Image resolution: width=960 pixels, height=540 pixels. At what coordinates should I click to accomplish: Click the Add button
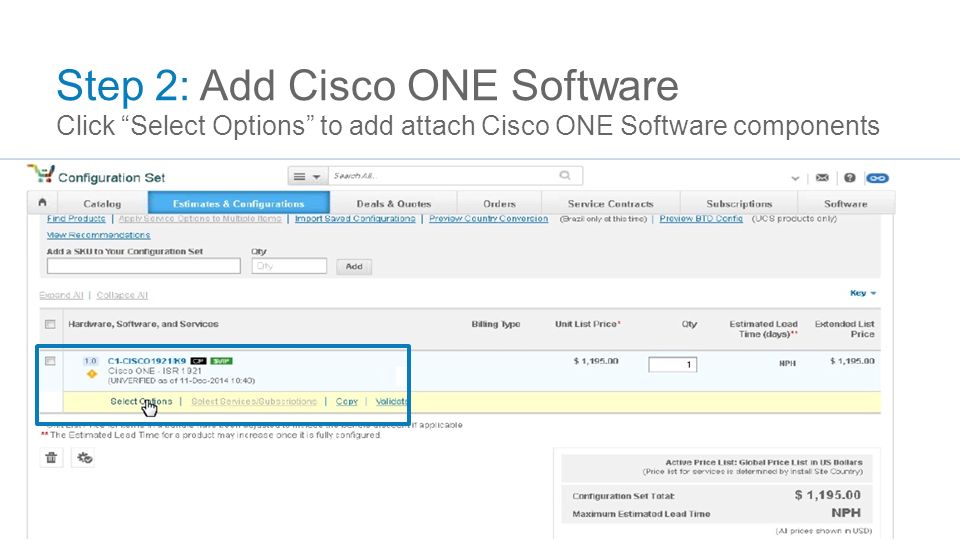click(x=354, y=266)
